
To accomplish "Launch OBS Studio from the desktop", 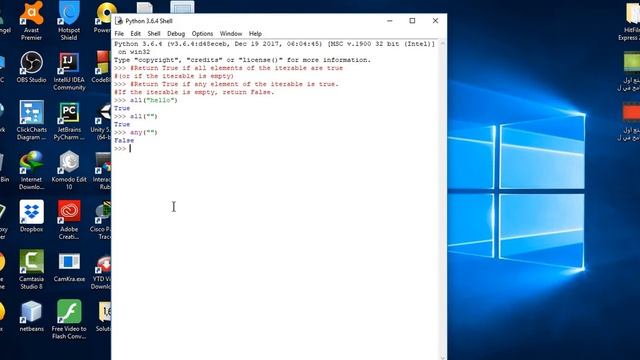I will click(31, 67).
